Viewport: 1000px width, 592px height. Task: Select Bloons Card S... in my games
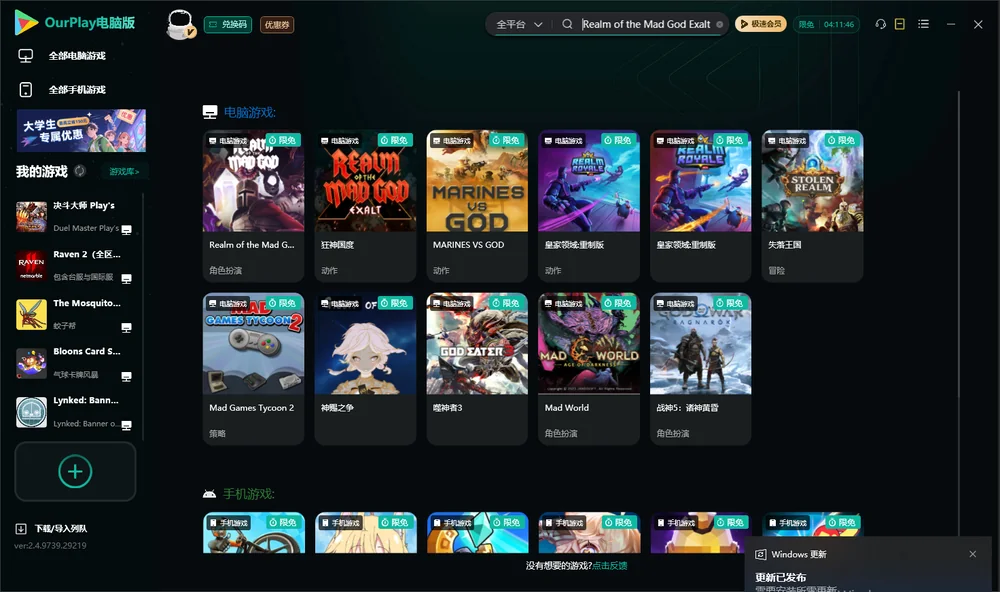point(75,363)
